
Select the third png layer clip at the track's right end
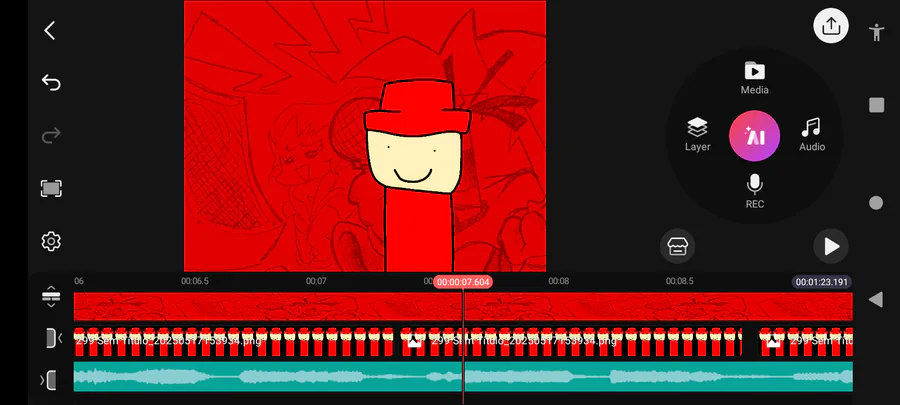click(806, 341)
